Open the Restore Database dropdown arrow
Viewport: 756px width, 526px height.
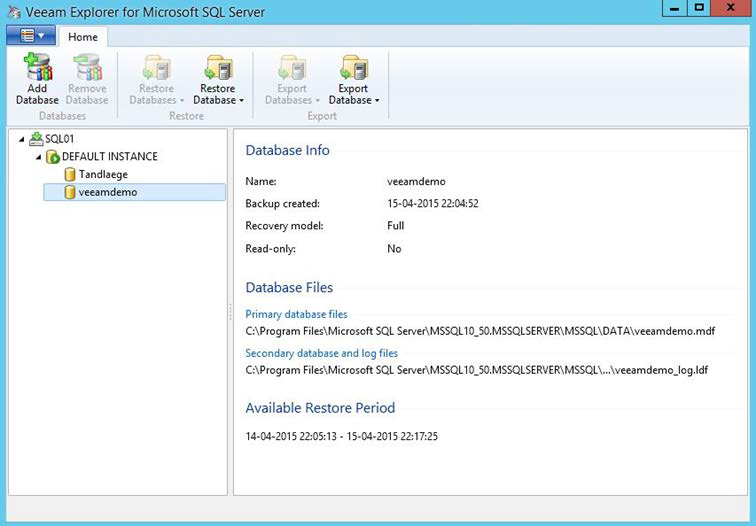point(241,101)
